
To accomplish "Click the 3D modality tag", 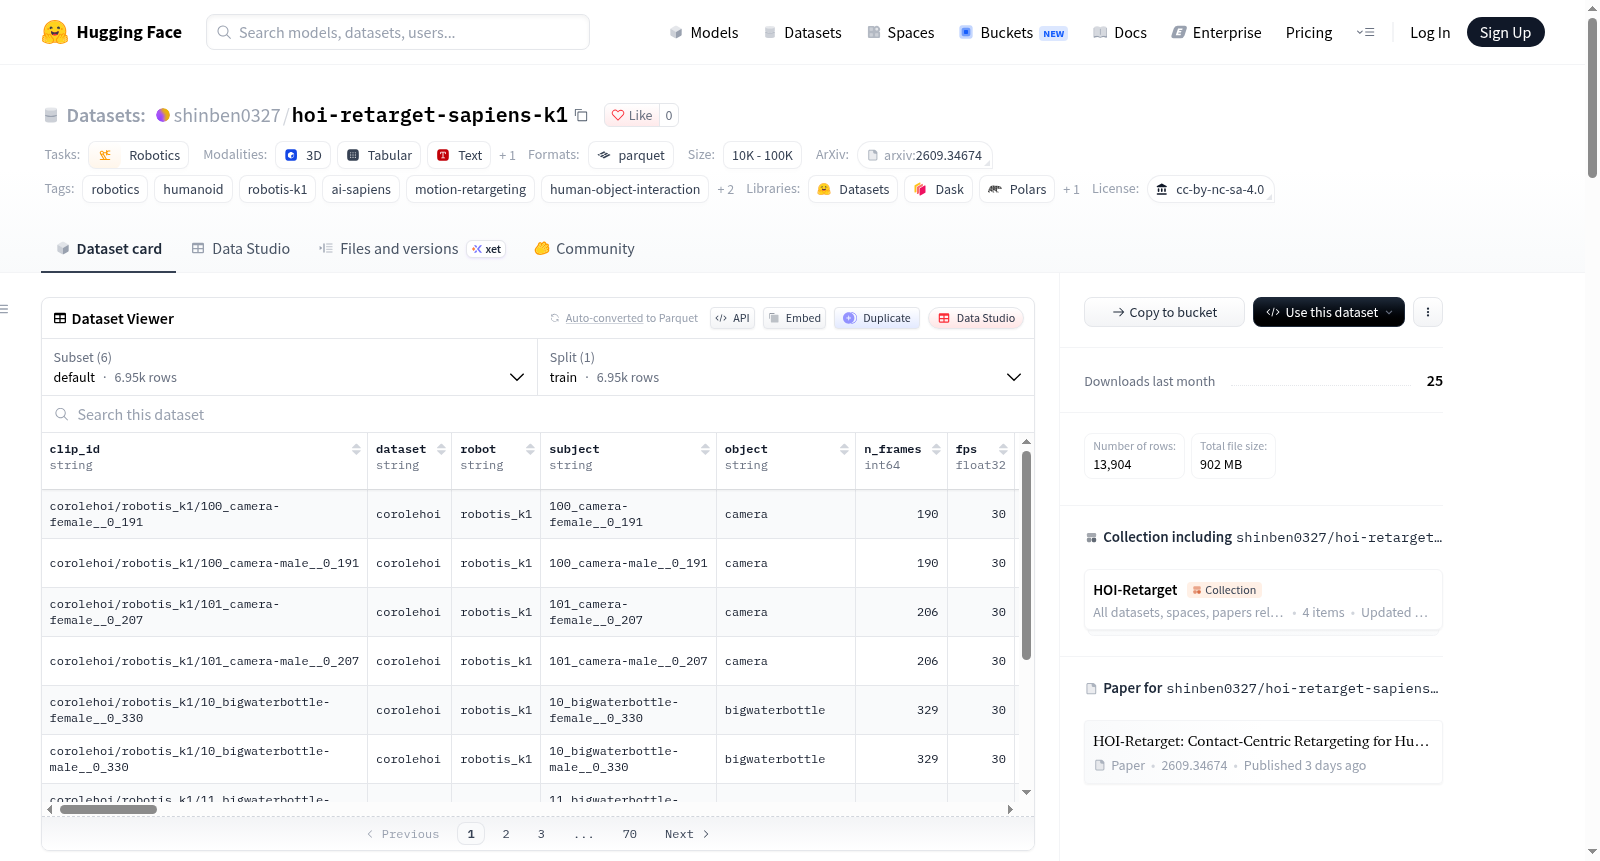I will (x=303, y=155).
